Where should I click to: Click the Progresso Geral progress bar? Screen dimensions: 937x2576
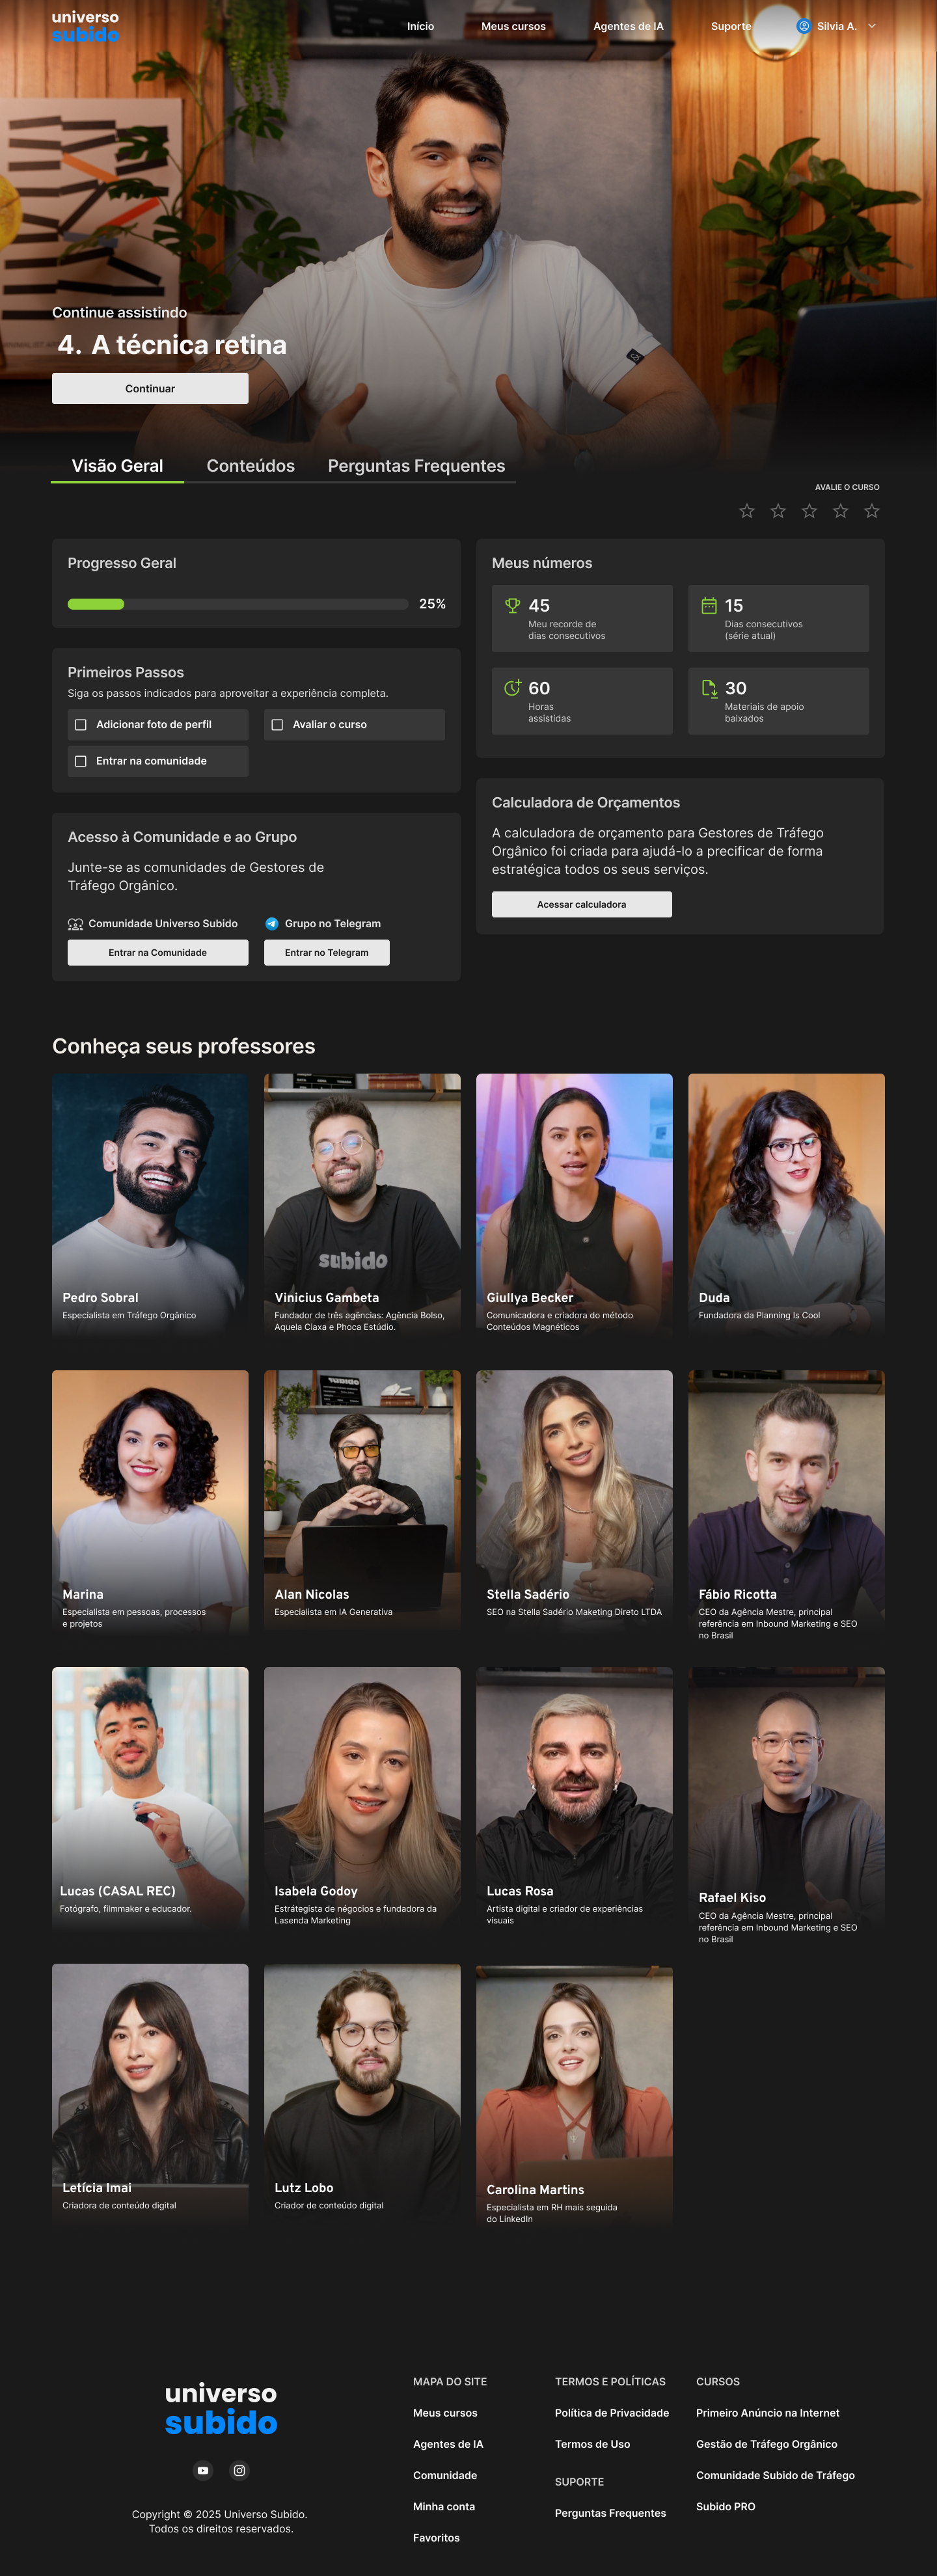click(x=237, y=604)
